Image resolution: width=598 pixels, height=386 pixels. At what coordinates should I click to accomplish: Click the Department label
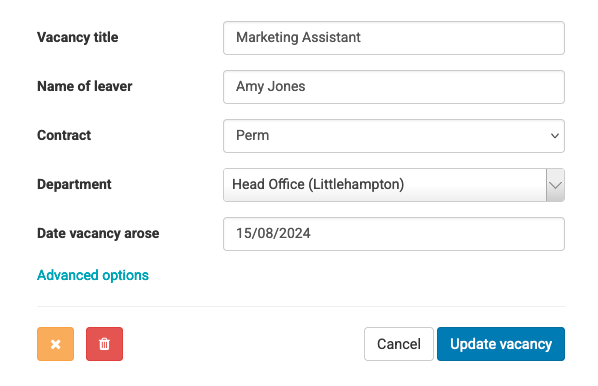(x=74, y=184)
